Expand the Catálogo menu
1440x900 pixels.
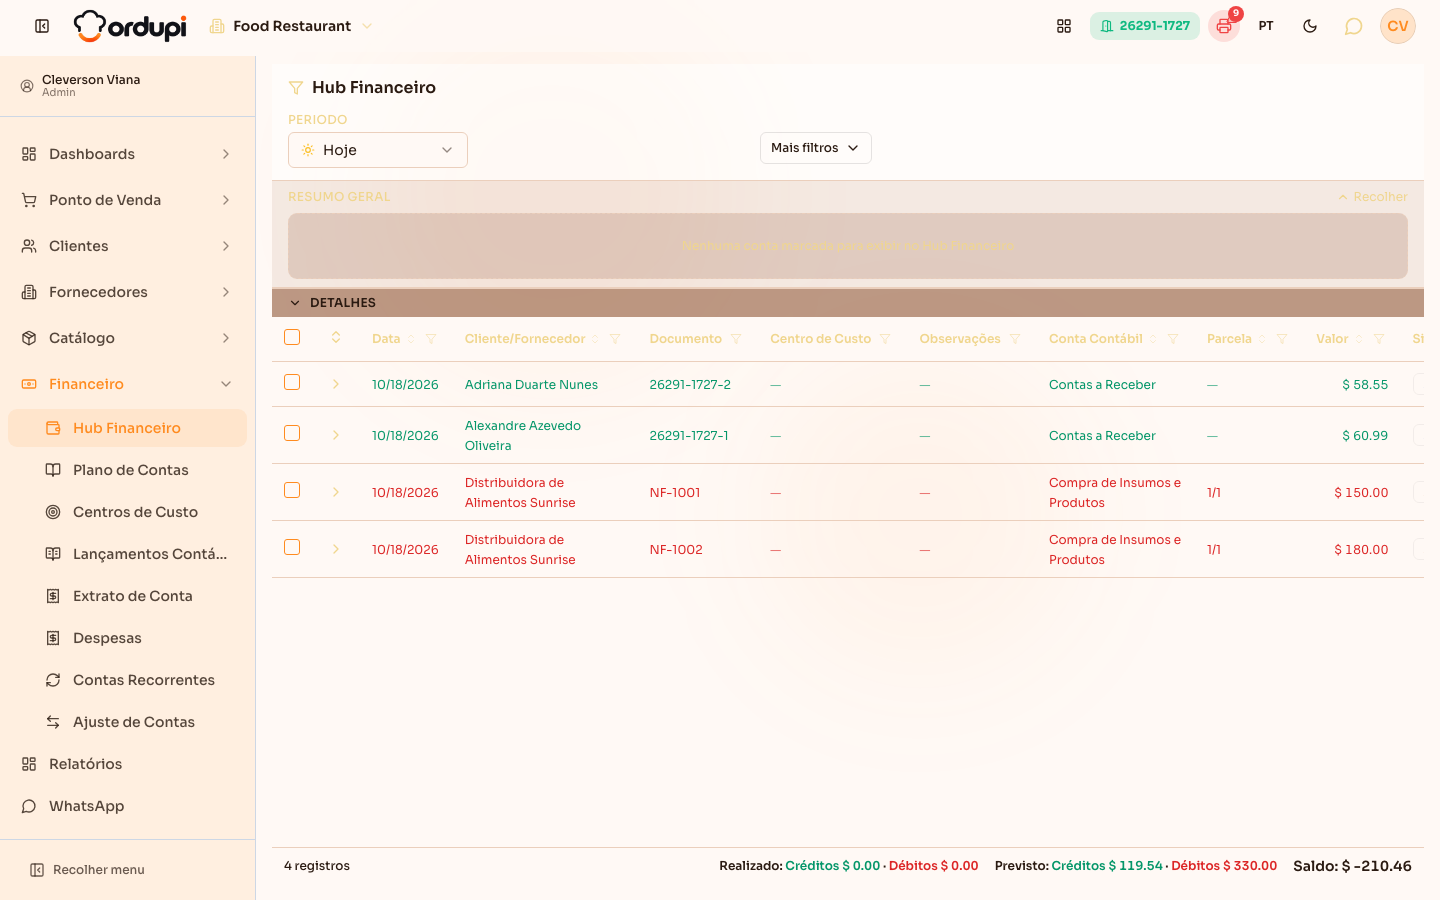[127, 338]
